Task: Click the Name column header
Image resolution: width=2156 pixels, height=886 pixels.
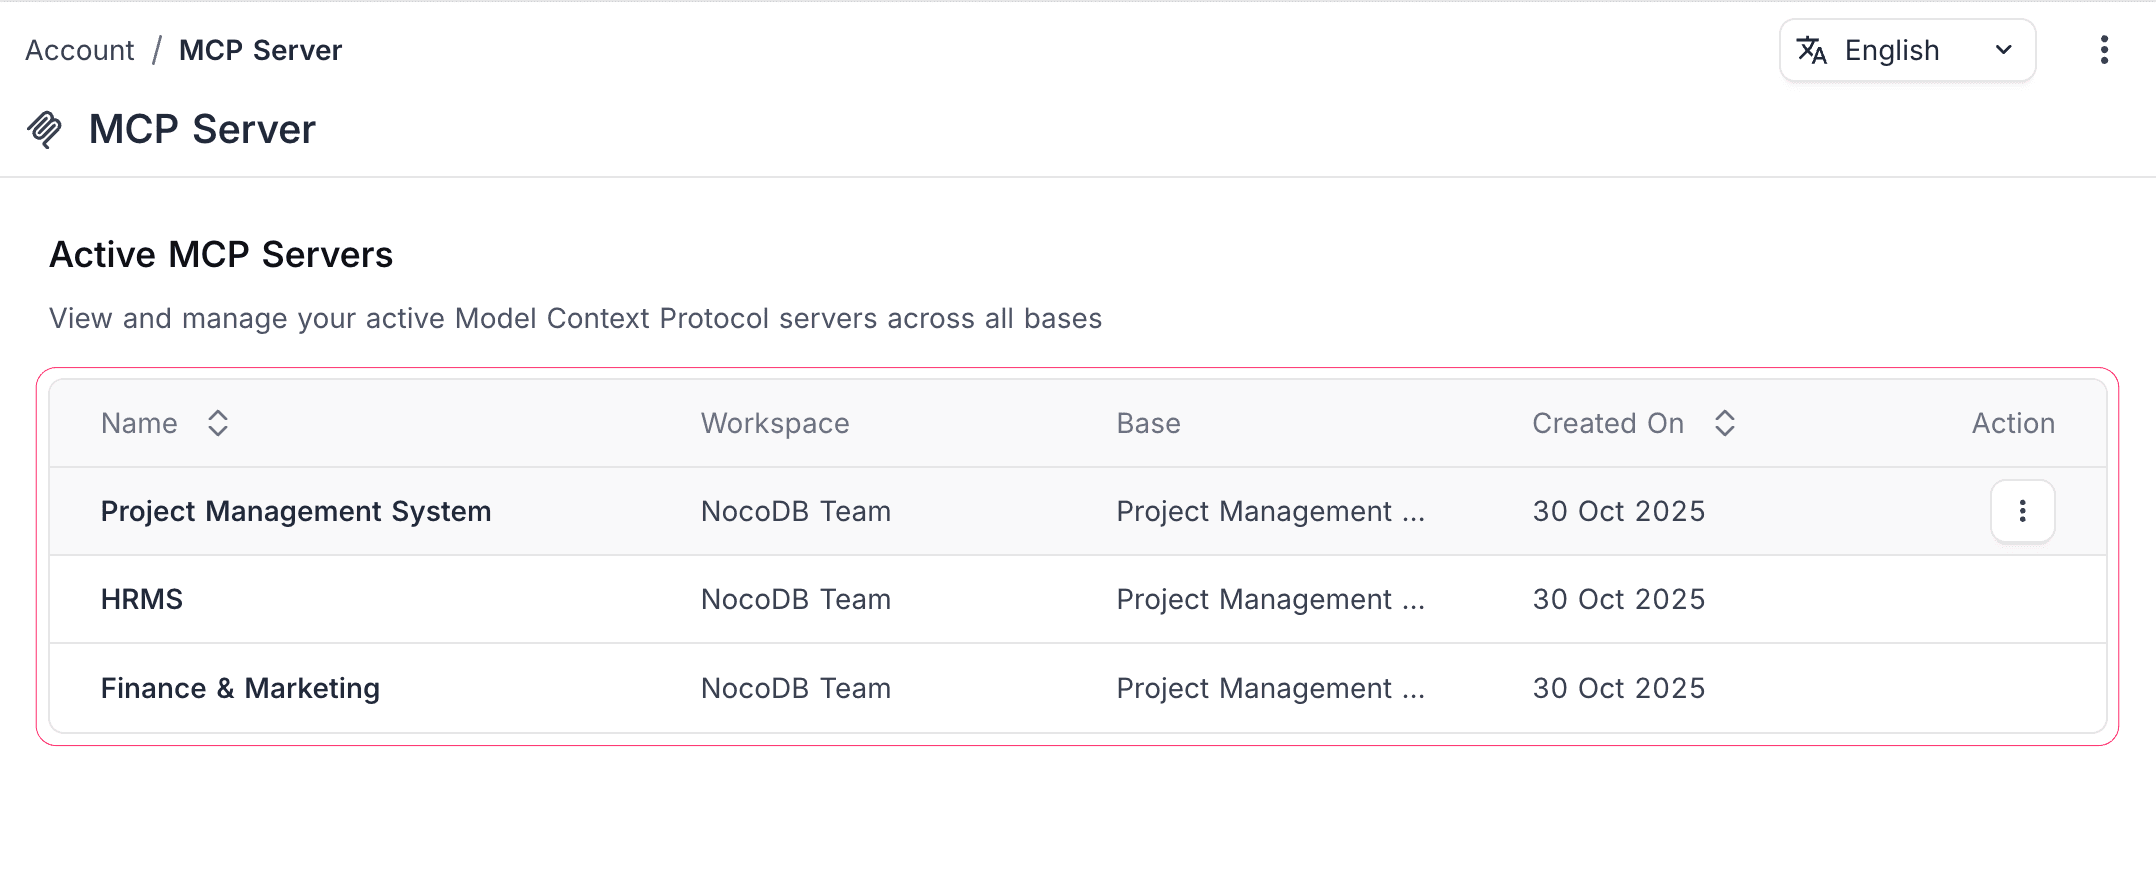Action: [x=139, y=423]
